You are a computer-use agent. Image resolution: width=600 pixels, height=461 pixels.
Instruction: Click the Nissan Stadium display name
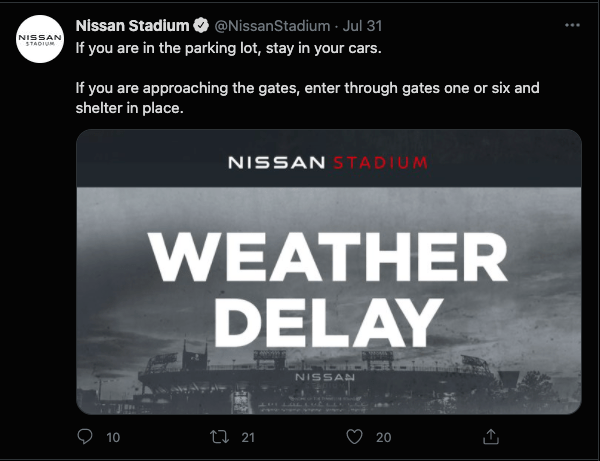[x=132, y=25]
